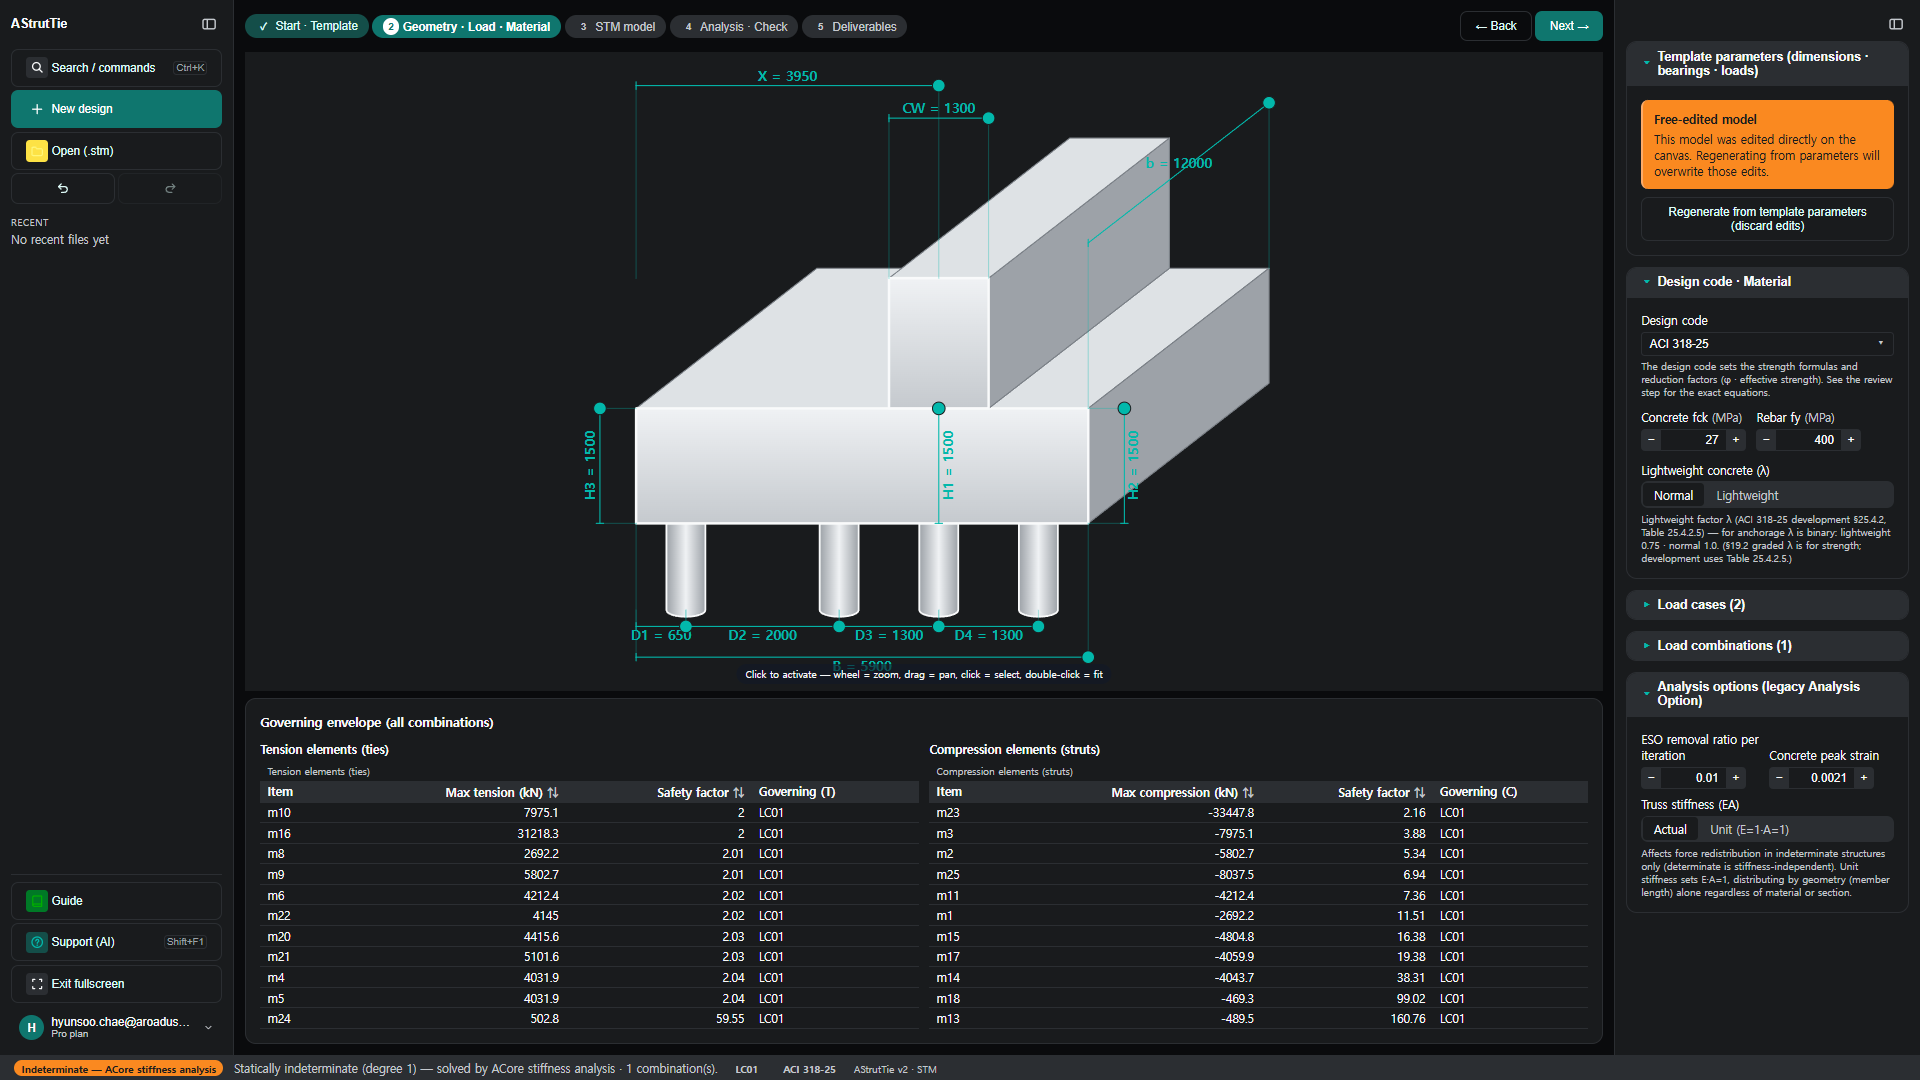Image resolution: width=1920 pixels, height=1080 pixels.
Task: Open Analysis · Check step
Action: click(x=735, y=27)
